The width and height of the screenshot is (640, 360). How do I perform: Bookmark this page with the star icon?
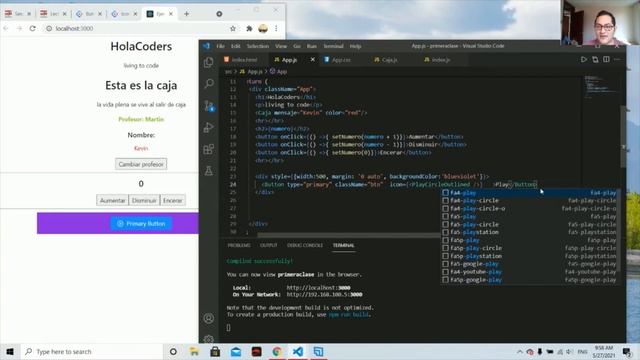[233, 28]
